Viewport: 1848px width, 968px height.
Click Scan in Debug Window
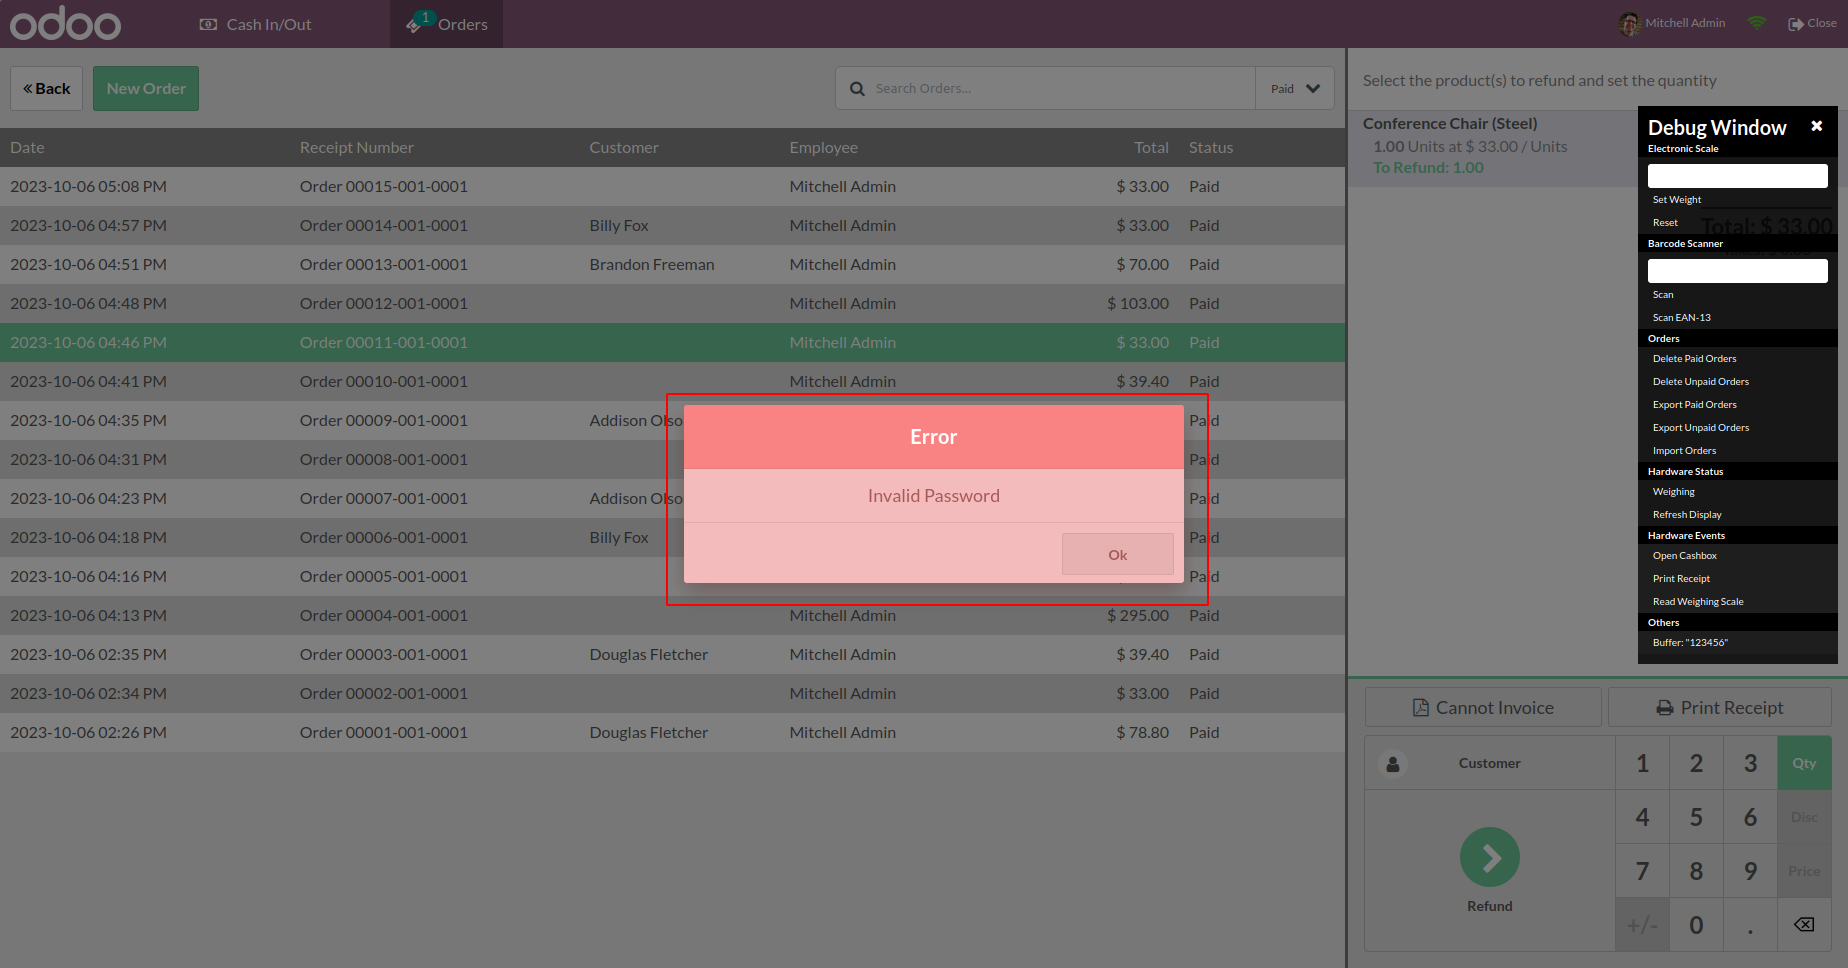(1663, 295)
